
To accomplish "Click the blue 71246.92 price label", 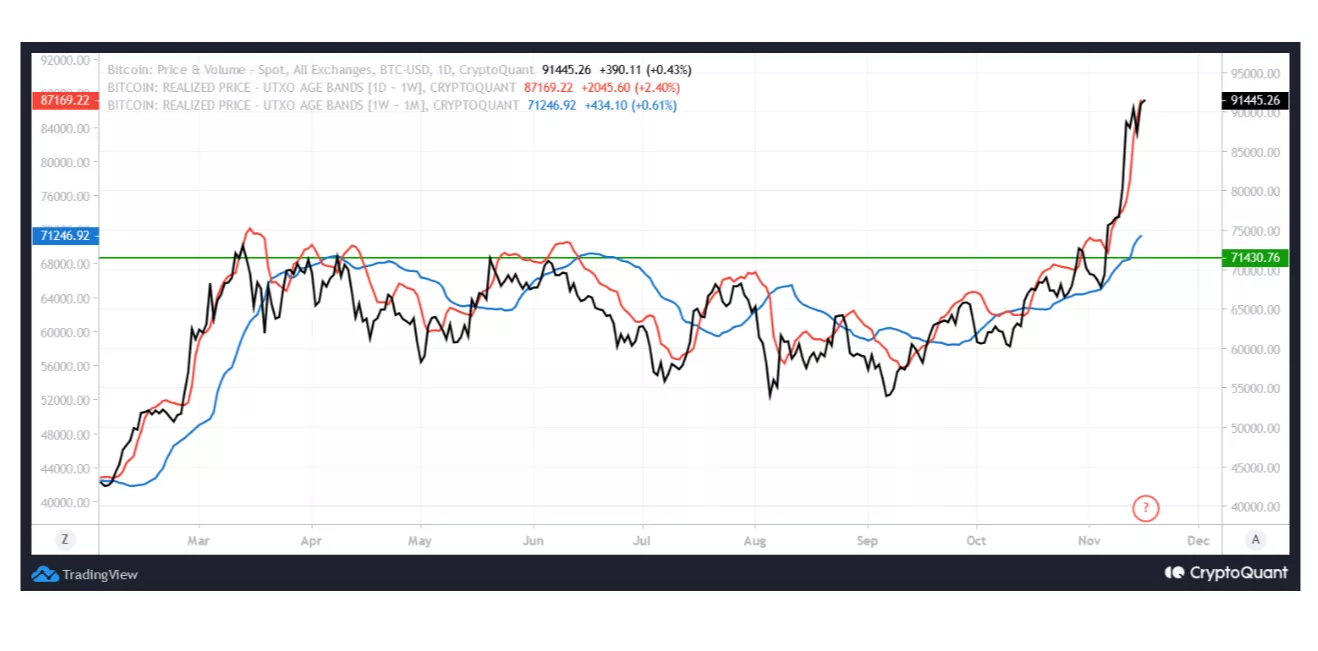I will (64, 236).
